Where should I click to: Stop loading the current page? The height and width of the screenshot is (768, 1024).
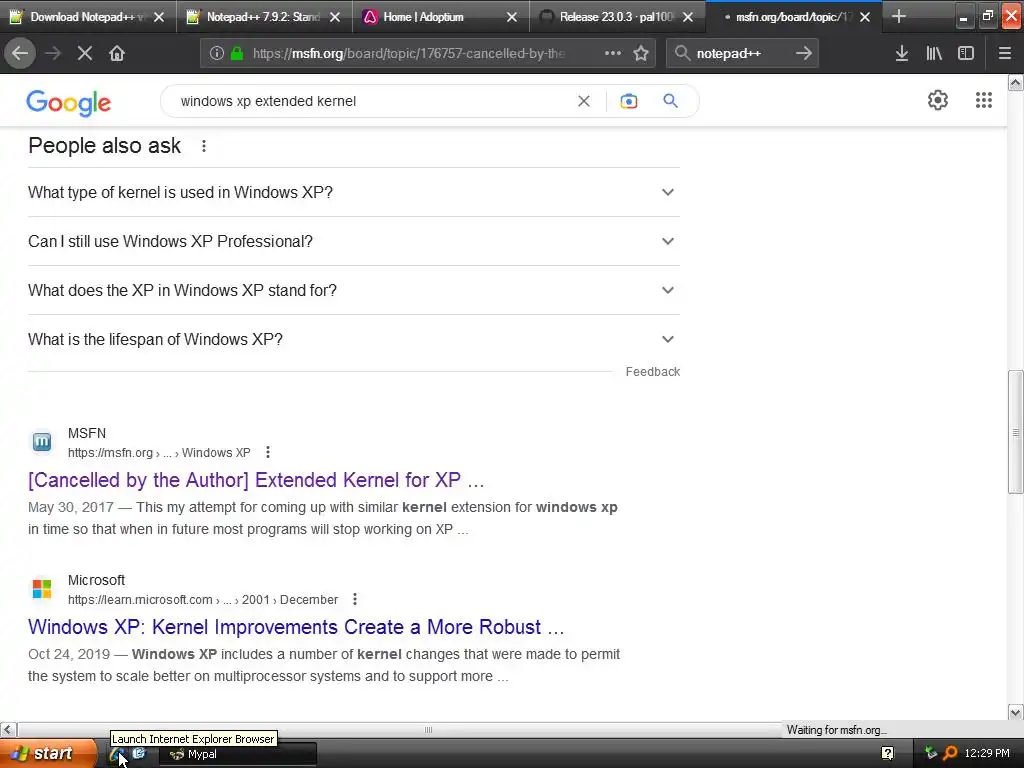tap(85, 54)
